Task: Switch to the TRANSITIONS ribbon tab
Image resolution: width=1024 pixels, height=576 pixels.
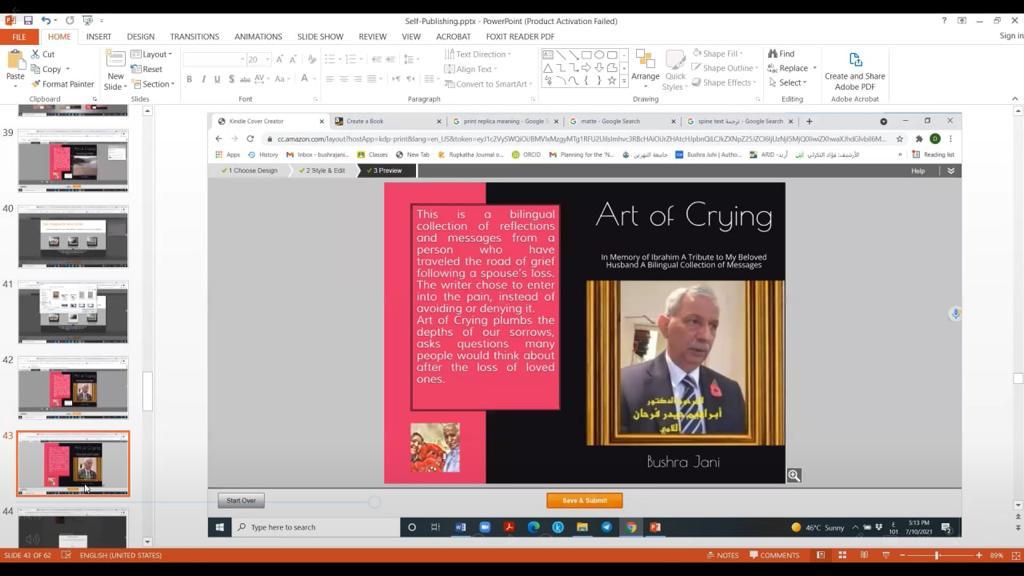Action: [x=194, y=37]
